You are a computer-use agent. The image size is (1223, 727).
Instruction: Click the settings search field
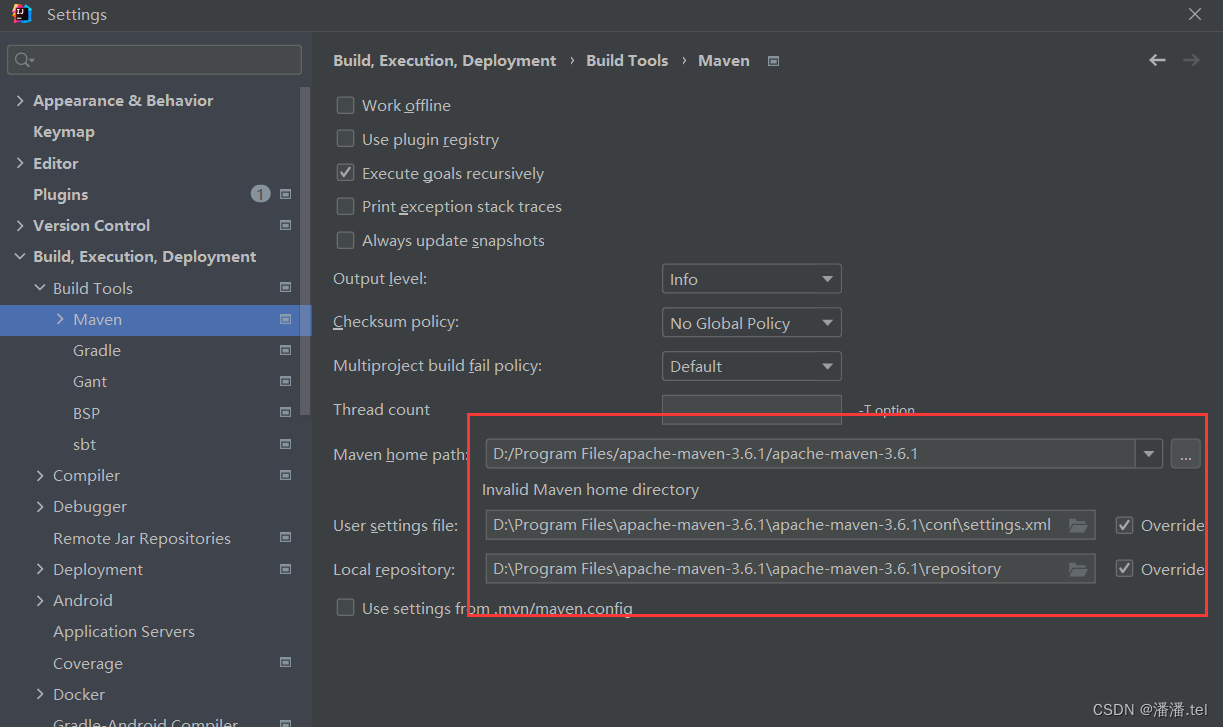[x=155, y=60]
